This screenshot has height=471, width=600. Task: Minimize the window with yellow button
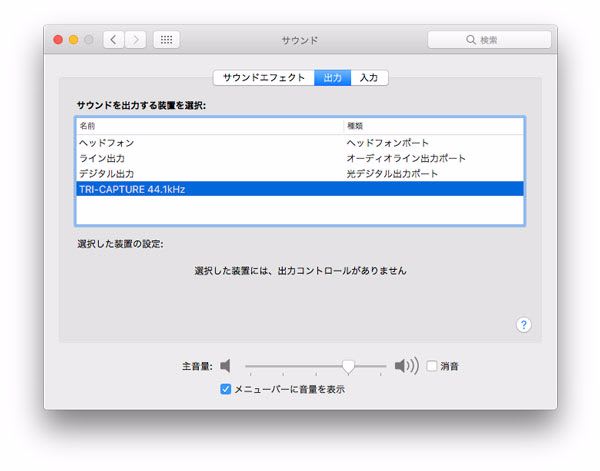pyautogui.click(x=73, y=40)
